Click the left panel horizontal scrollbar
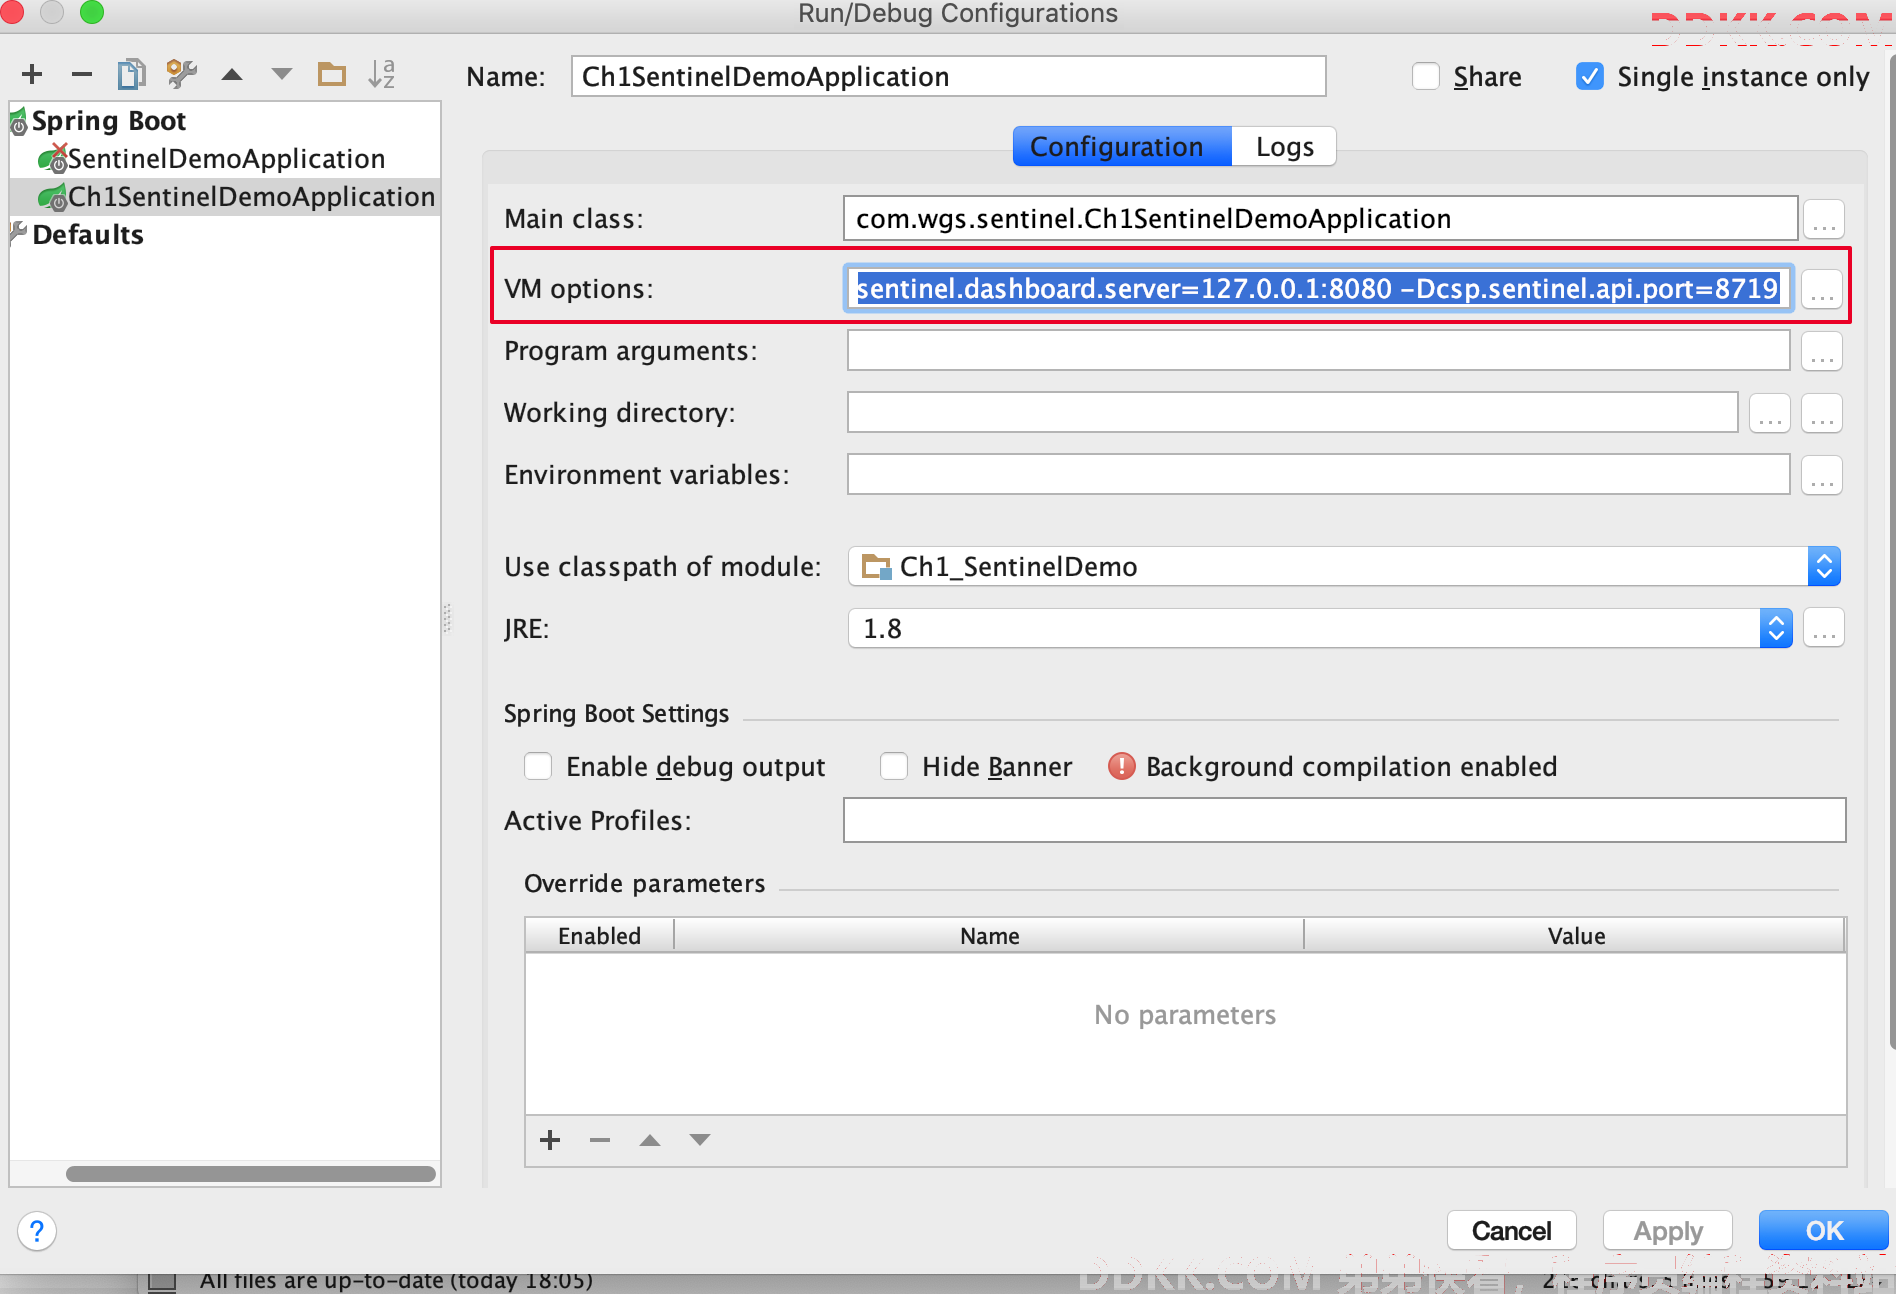 [x=250, y=1174]
